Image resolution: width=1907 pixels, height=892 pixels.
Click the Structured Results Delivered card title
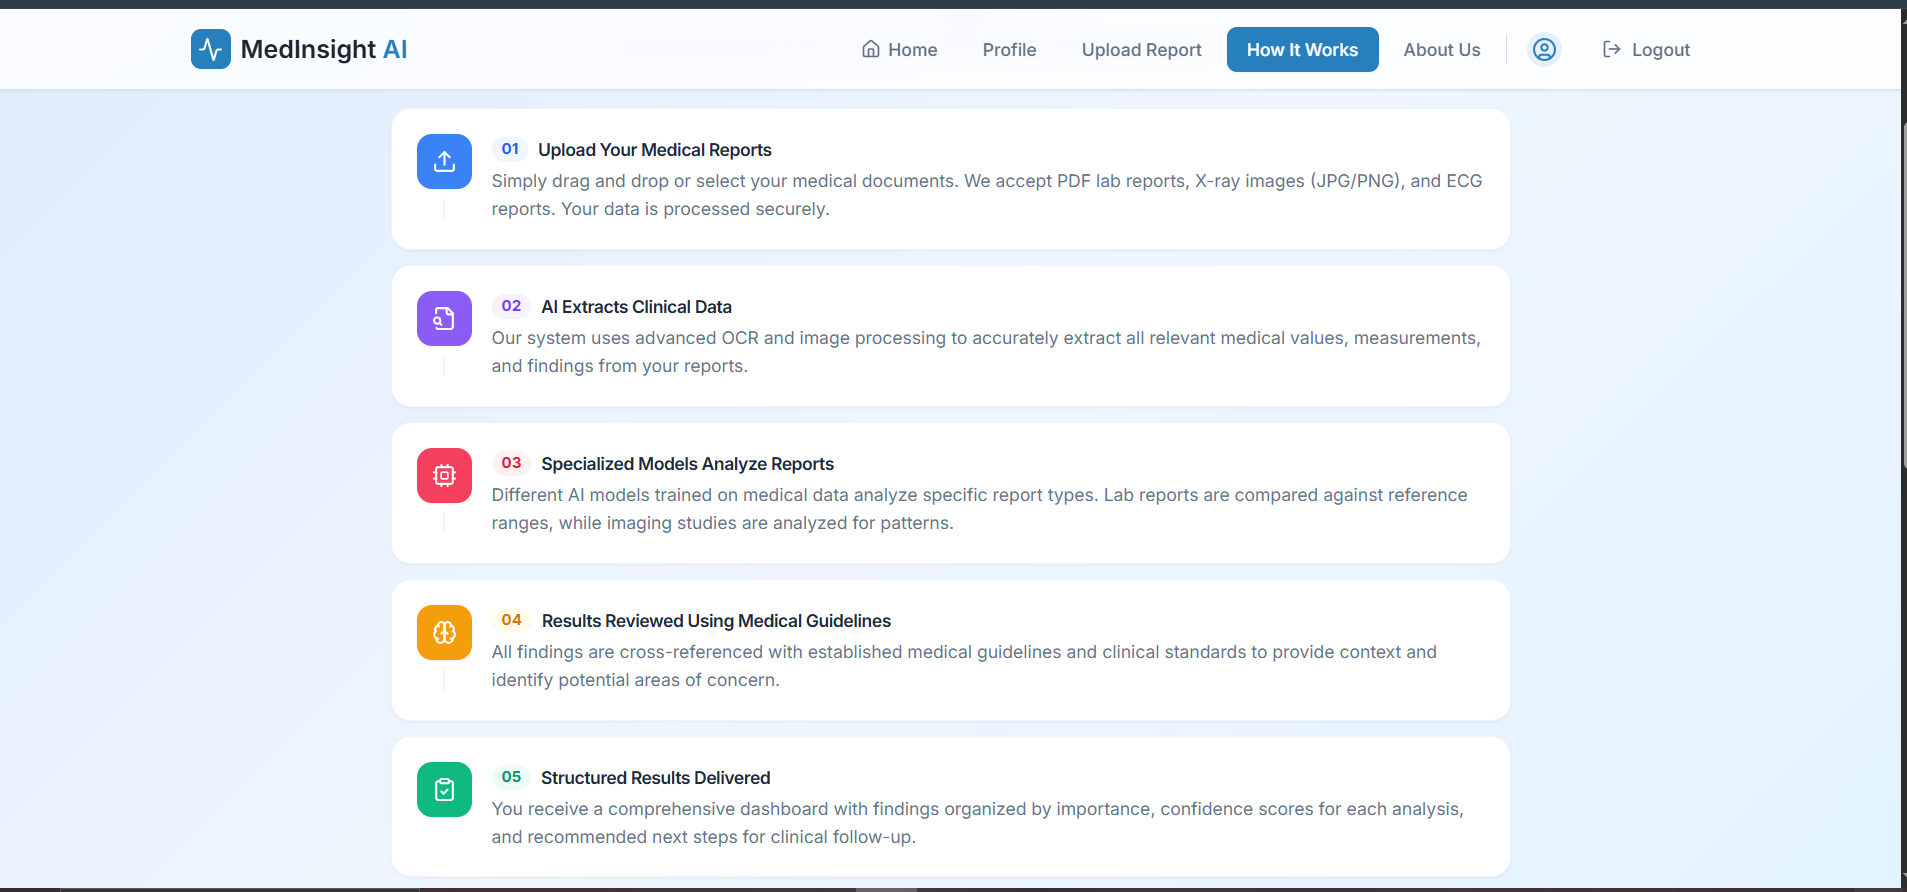pos(655,778)
